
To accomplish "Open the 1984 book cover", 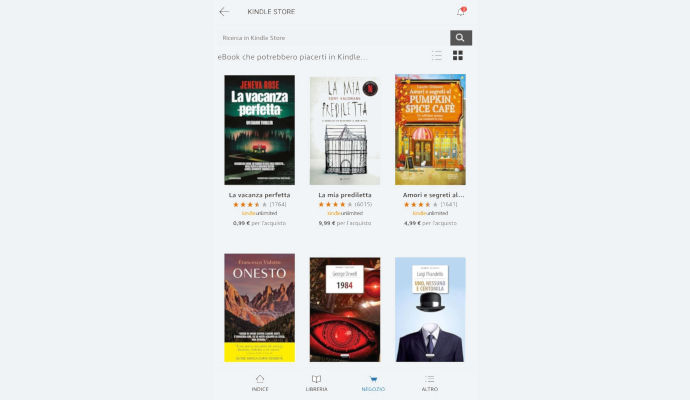I will [345, 310].
